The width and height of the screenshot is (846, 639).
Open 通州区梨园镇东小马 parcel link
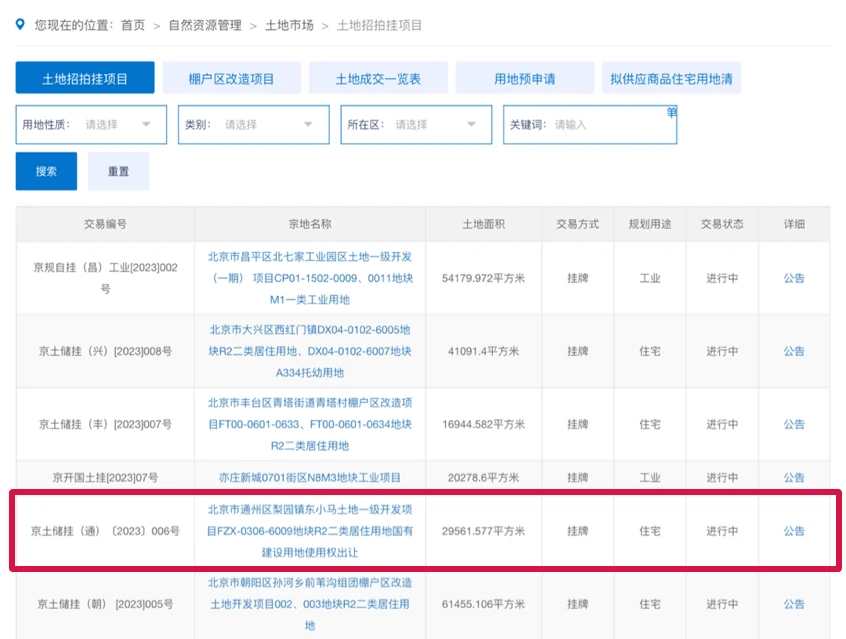point(310,531)
